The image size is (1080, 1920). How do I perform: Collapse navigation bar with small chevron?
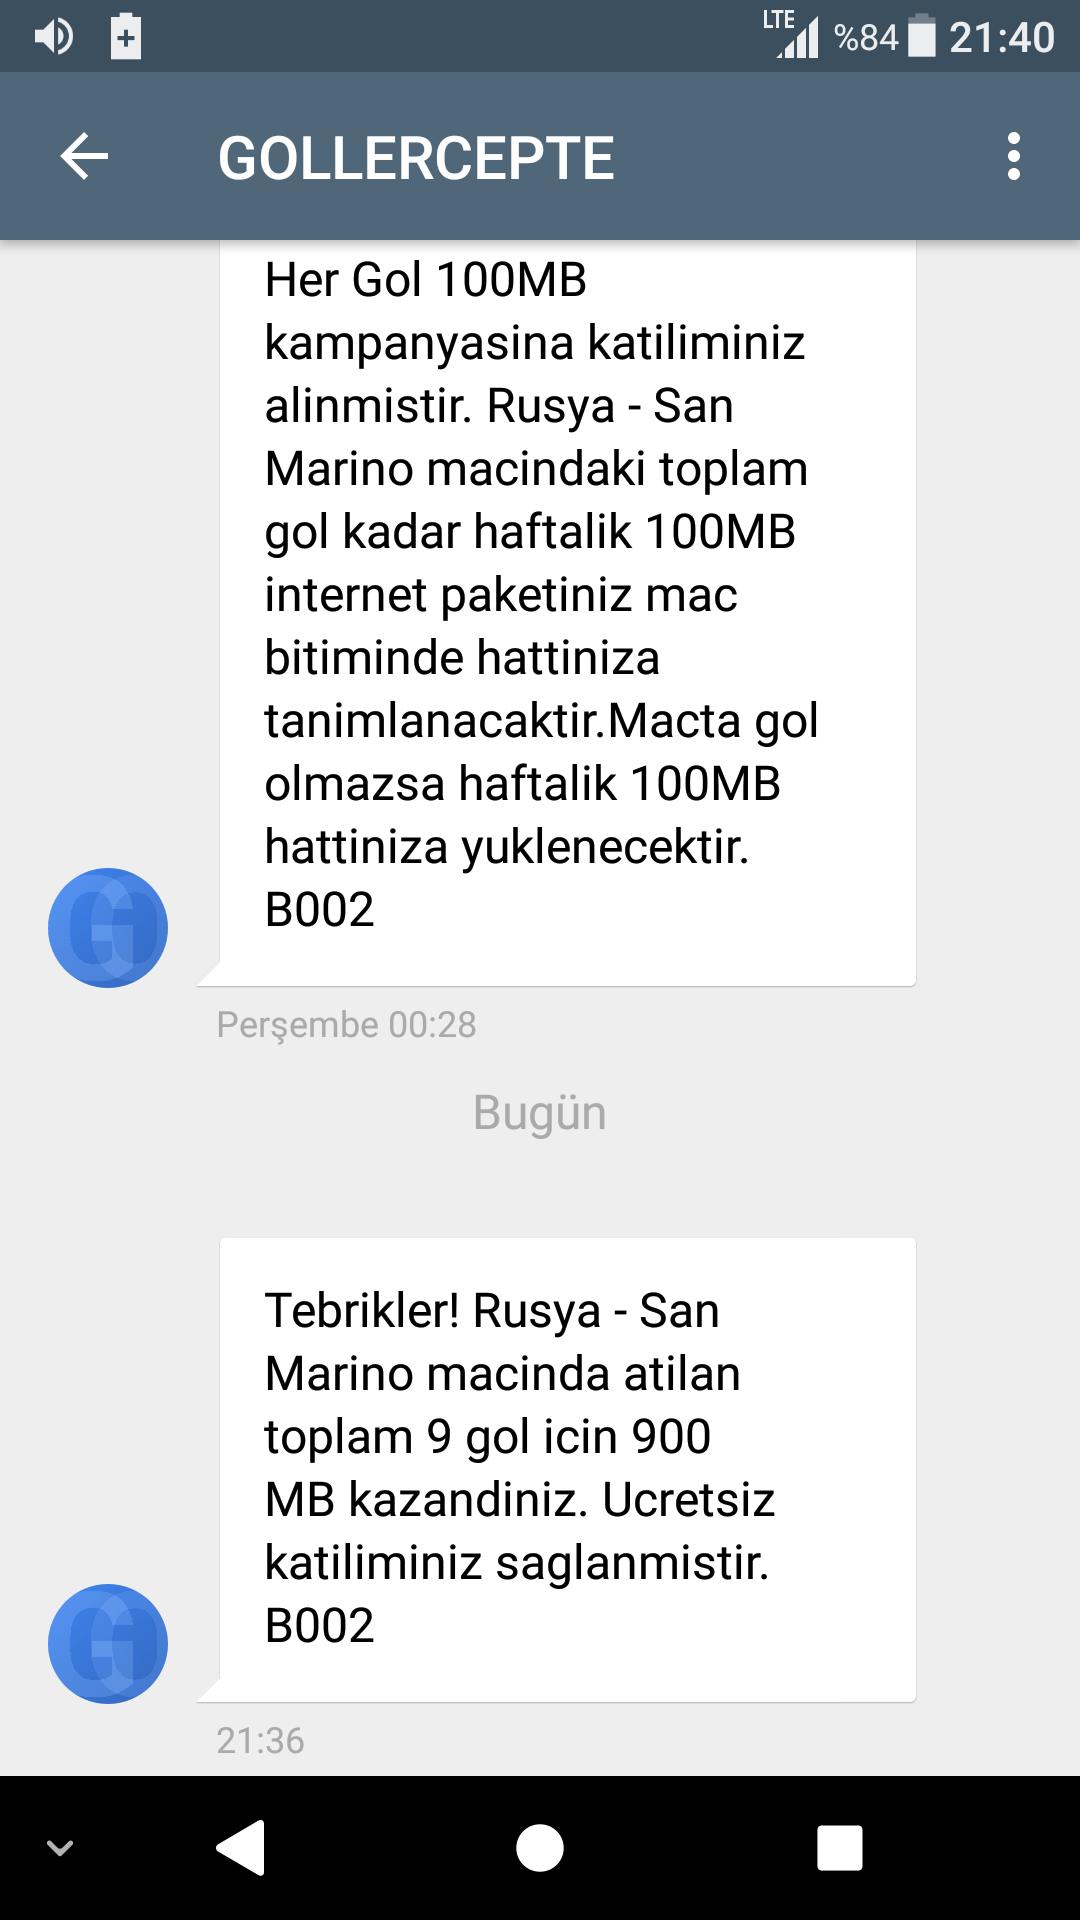(x=60, y=1848)
